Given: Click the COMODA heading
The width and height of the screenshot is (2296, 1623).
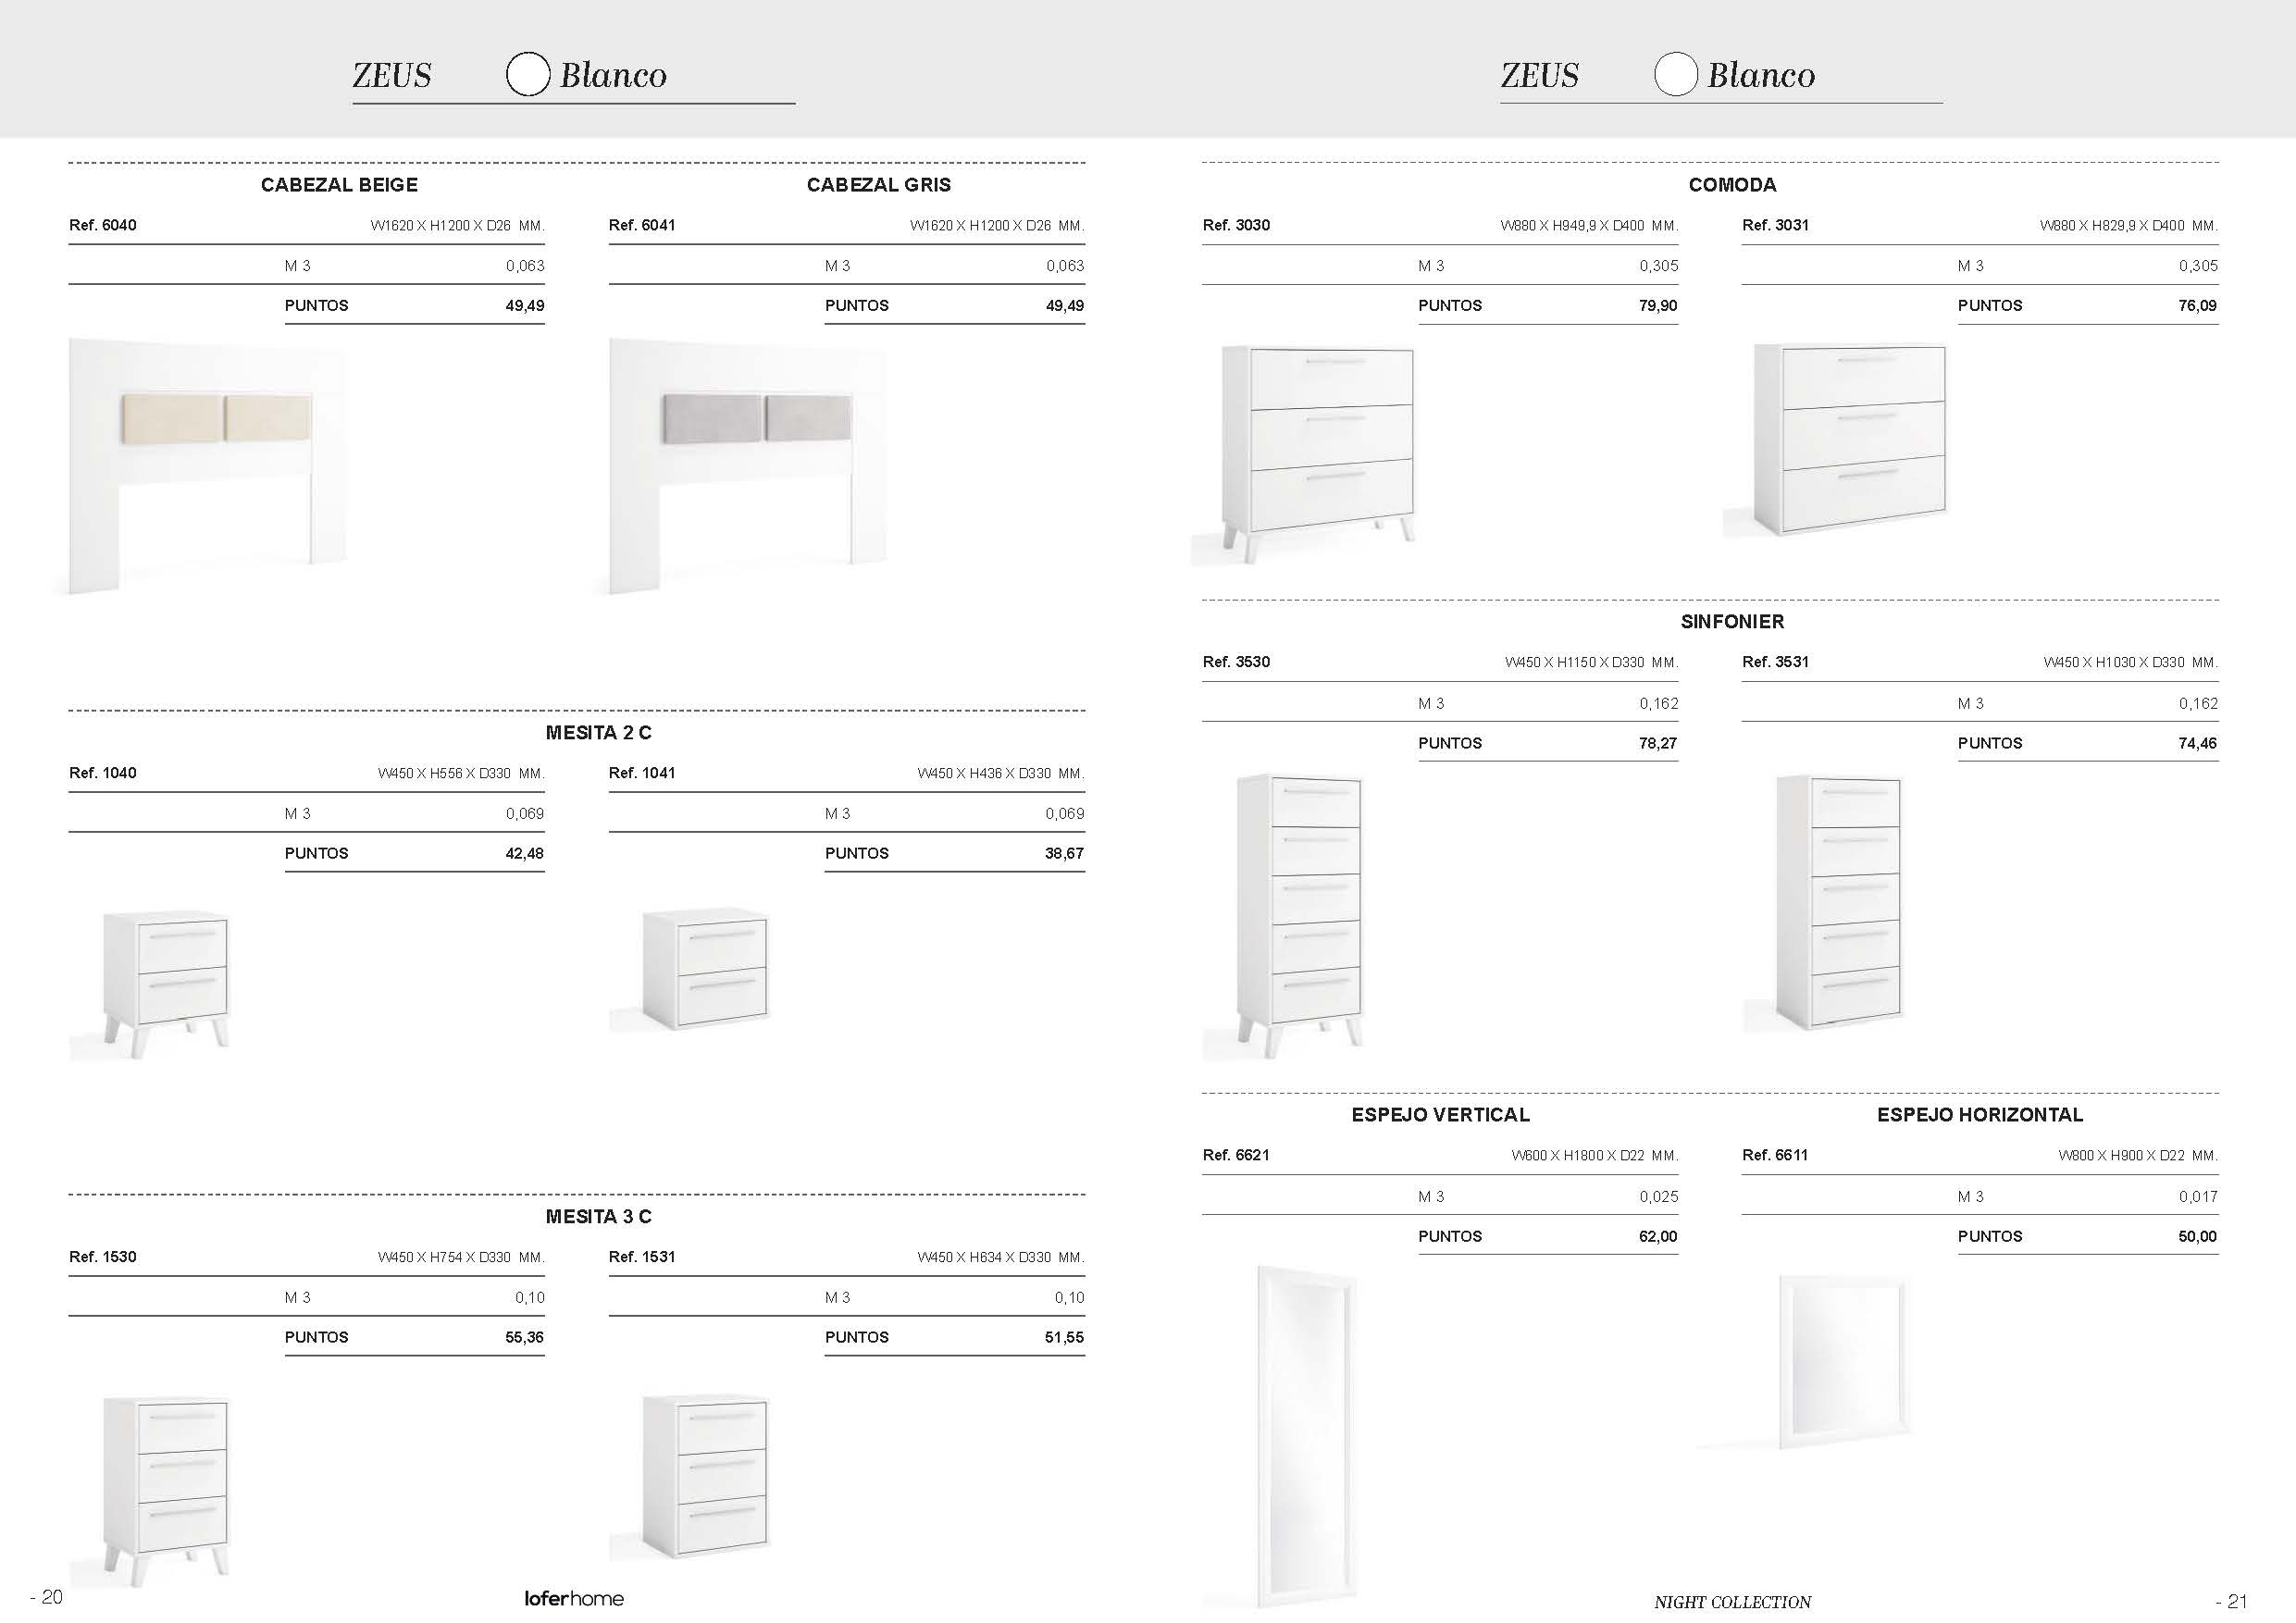Looking at the screenshot, I should (1732, 185).
